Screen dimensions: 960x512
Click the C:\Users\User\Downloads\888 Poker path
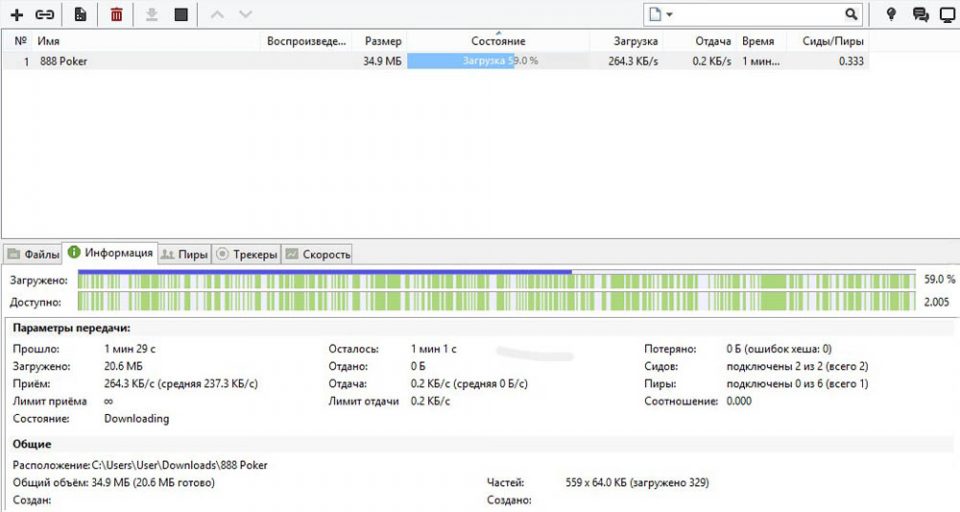179,465
